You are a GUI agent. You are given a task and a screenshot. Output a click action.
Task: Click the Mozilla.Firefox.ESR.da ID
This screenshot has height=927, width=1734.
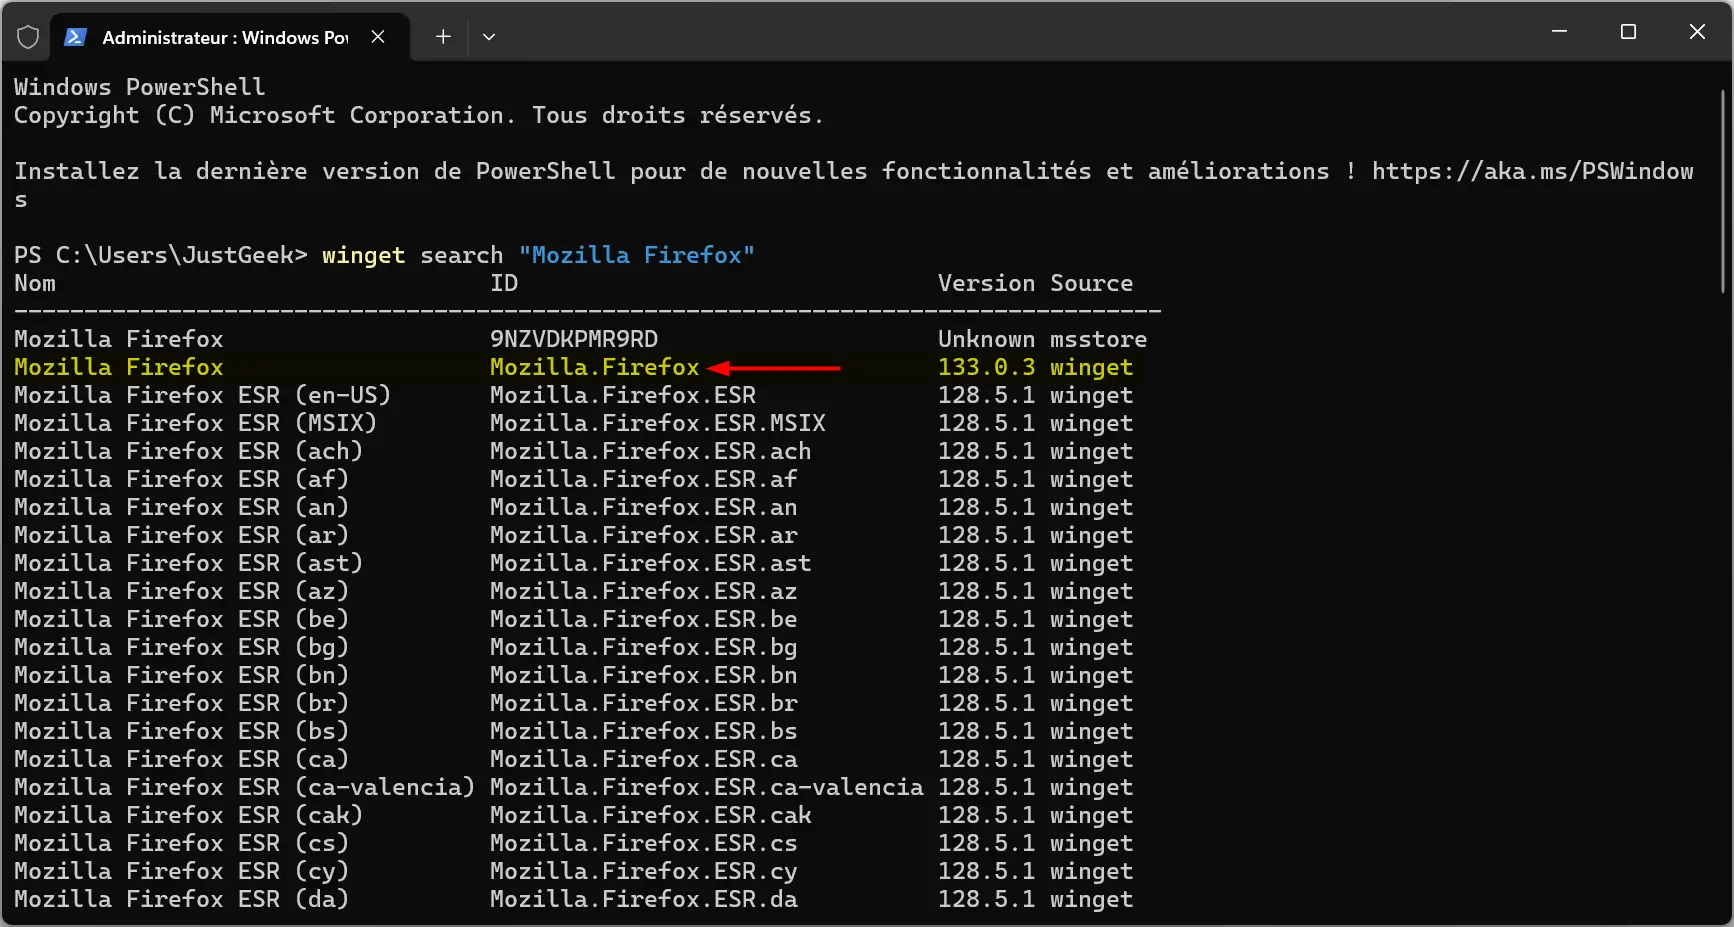(644, 899)
